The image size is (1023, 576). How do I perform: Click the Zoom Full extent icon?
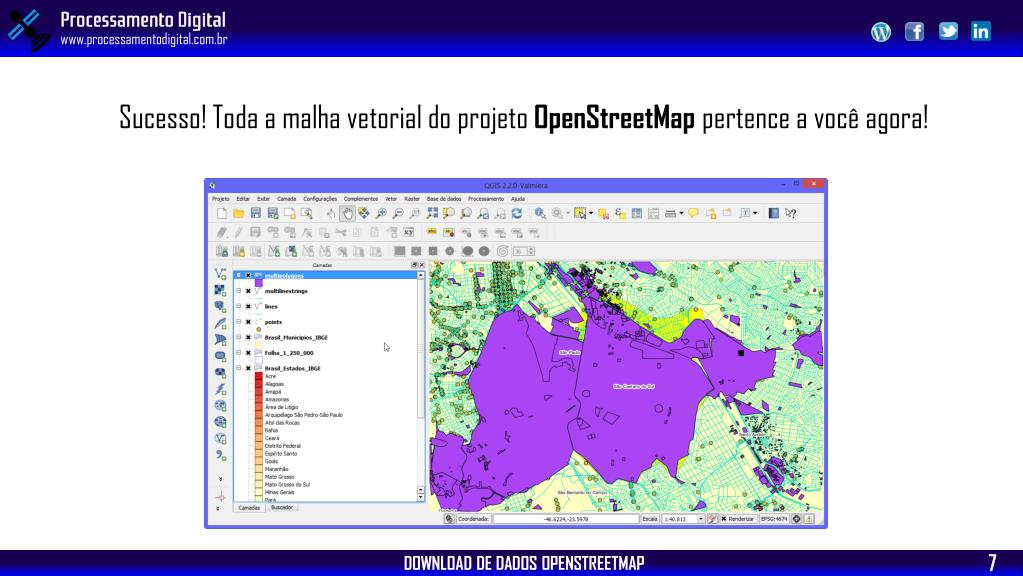coord(432,213)
